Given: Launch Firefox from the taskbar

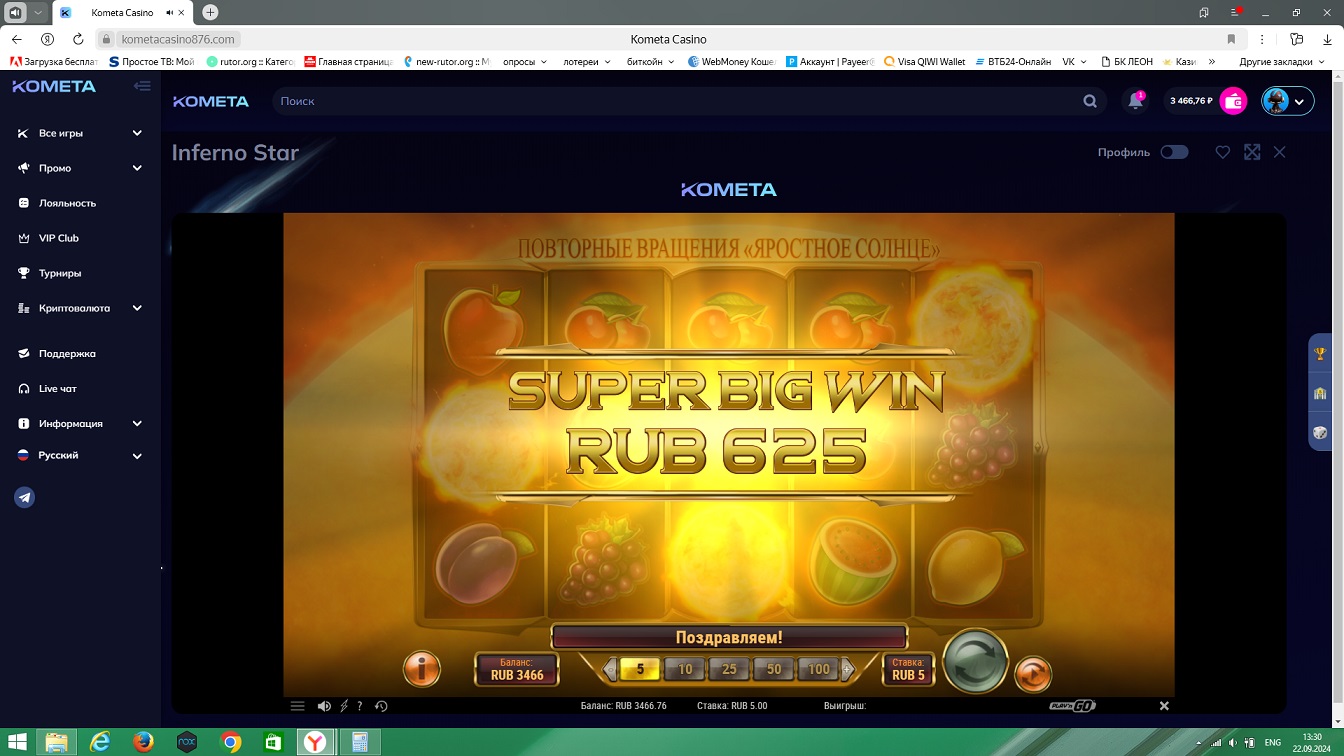Looking at the screenshot, I should pyautogui.click(x=144, y=742).
